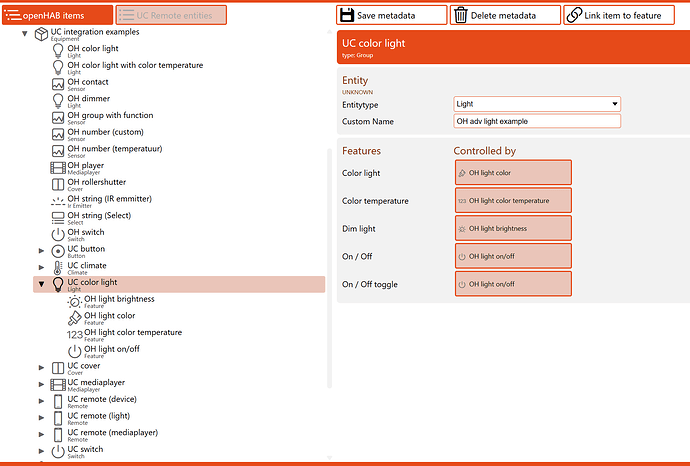Screen dimensions: 690x466
Task: Click the Save metadata button
Action: click(392, 15)
